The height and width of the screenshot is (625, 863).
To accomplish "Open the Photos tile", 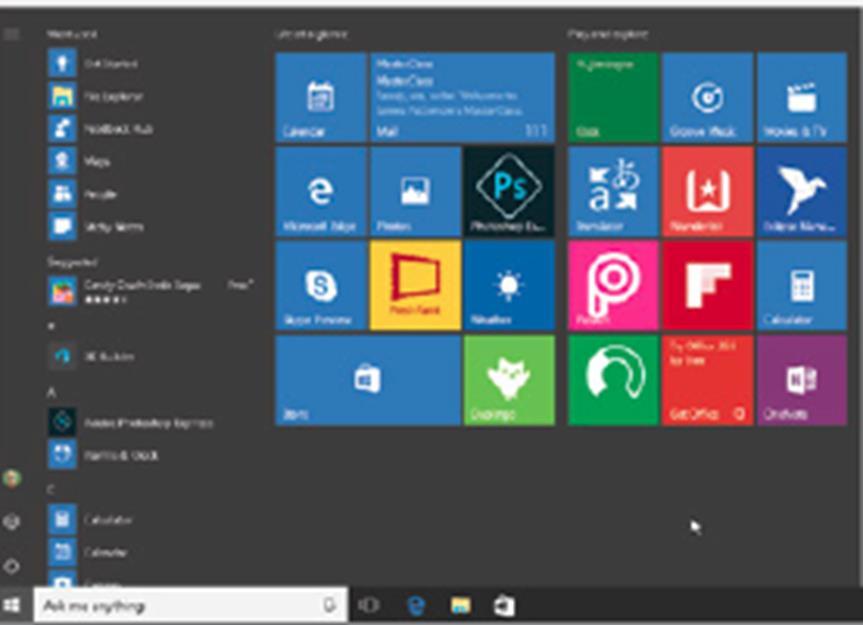I will coord(415,191).
